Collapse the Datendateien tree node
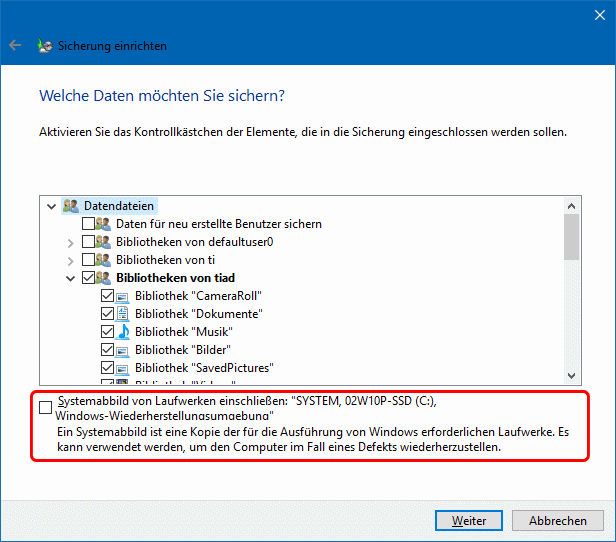Image resolution: width=616 pixels, height=542 pixels. tap(52, 206)
